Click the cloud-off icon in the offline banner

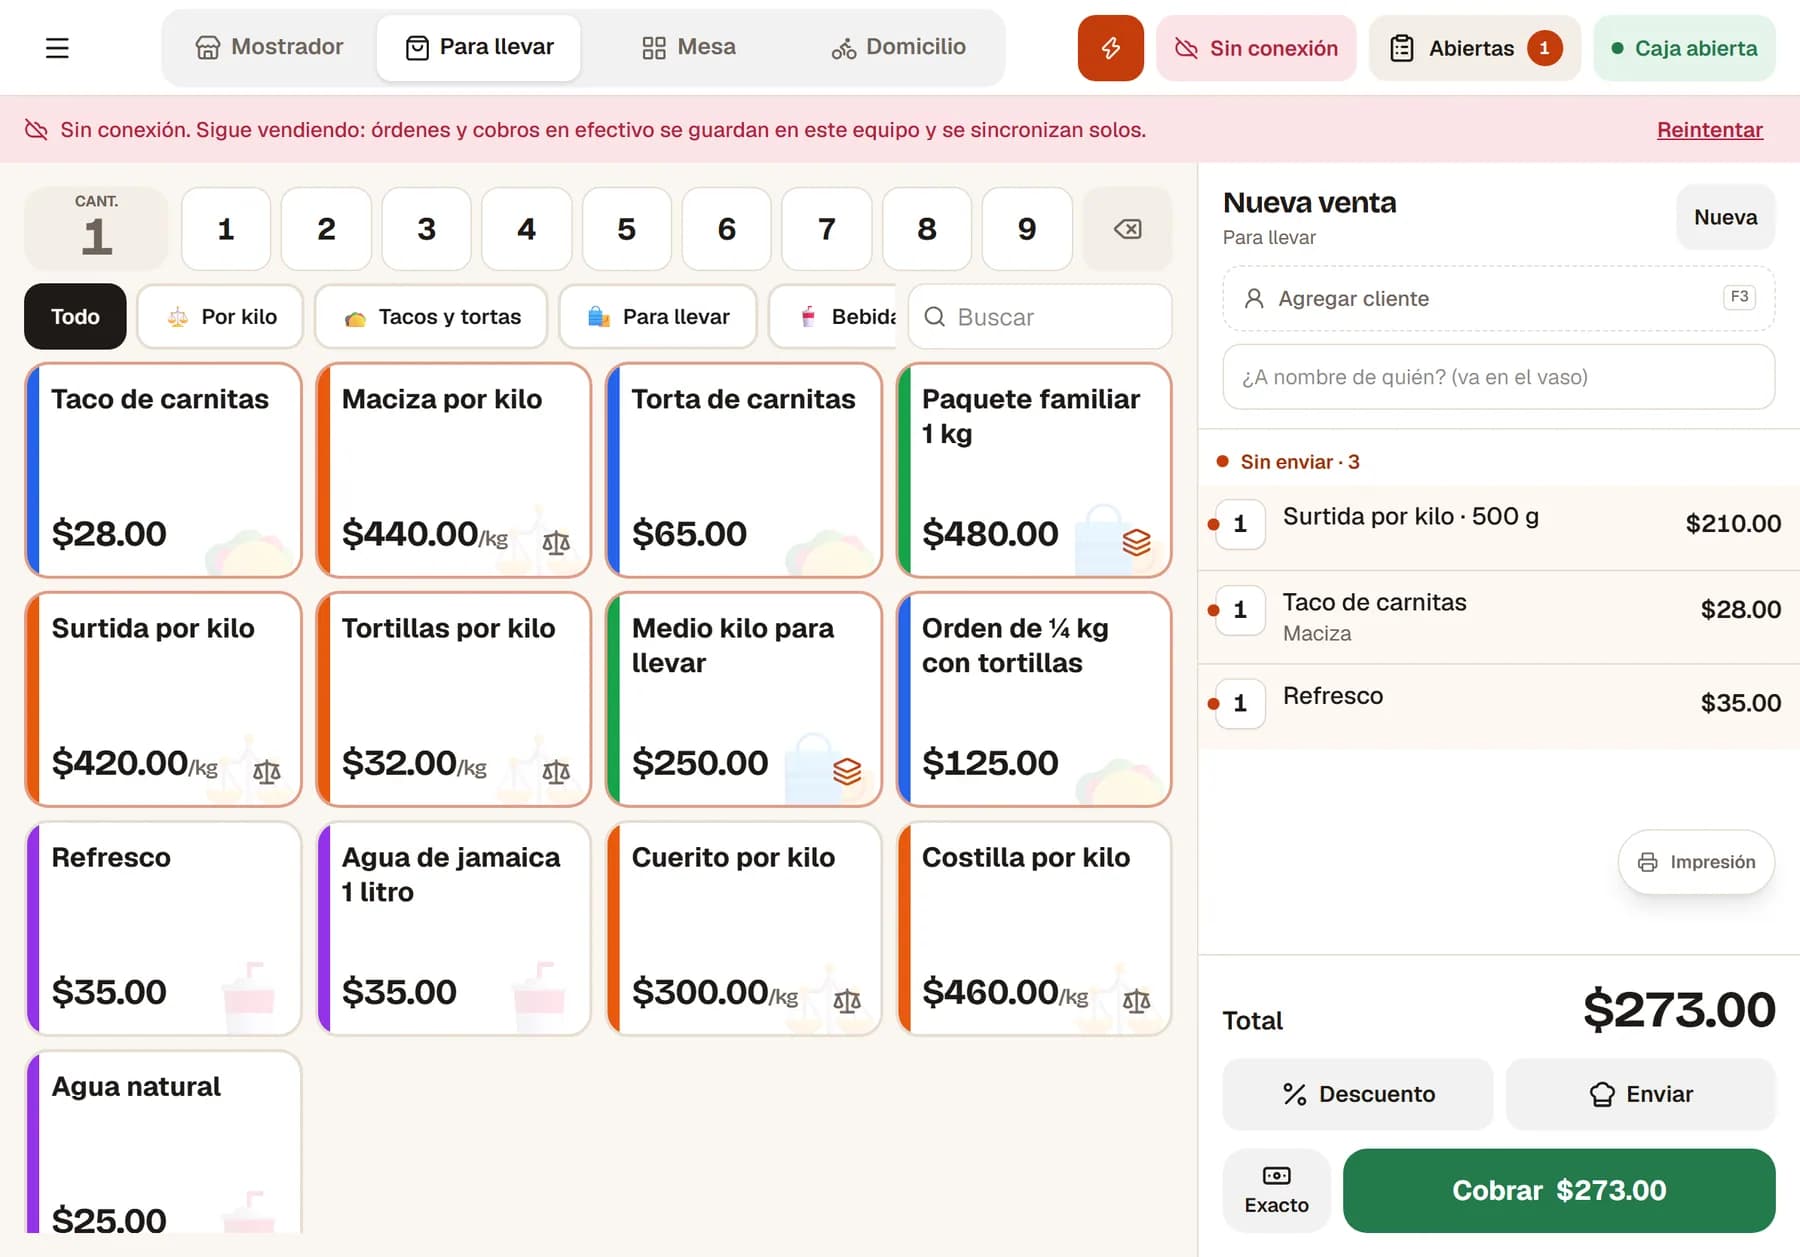click(36, 130)
